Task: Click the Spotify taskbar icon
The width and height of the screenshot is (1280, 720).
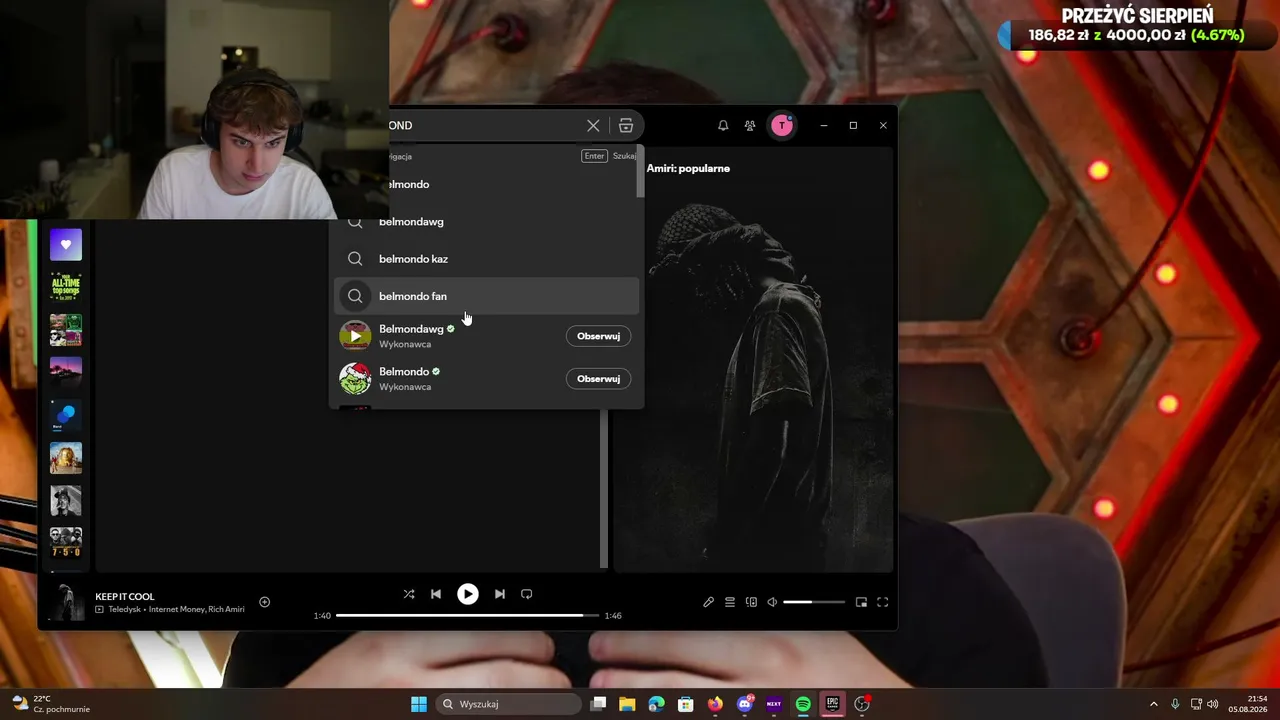Action: (x=803, y=704)
